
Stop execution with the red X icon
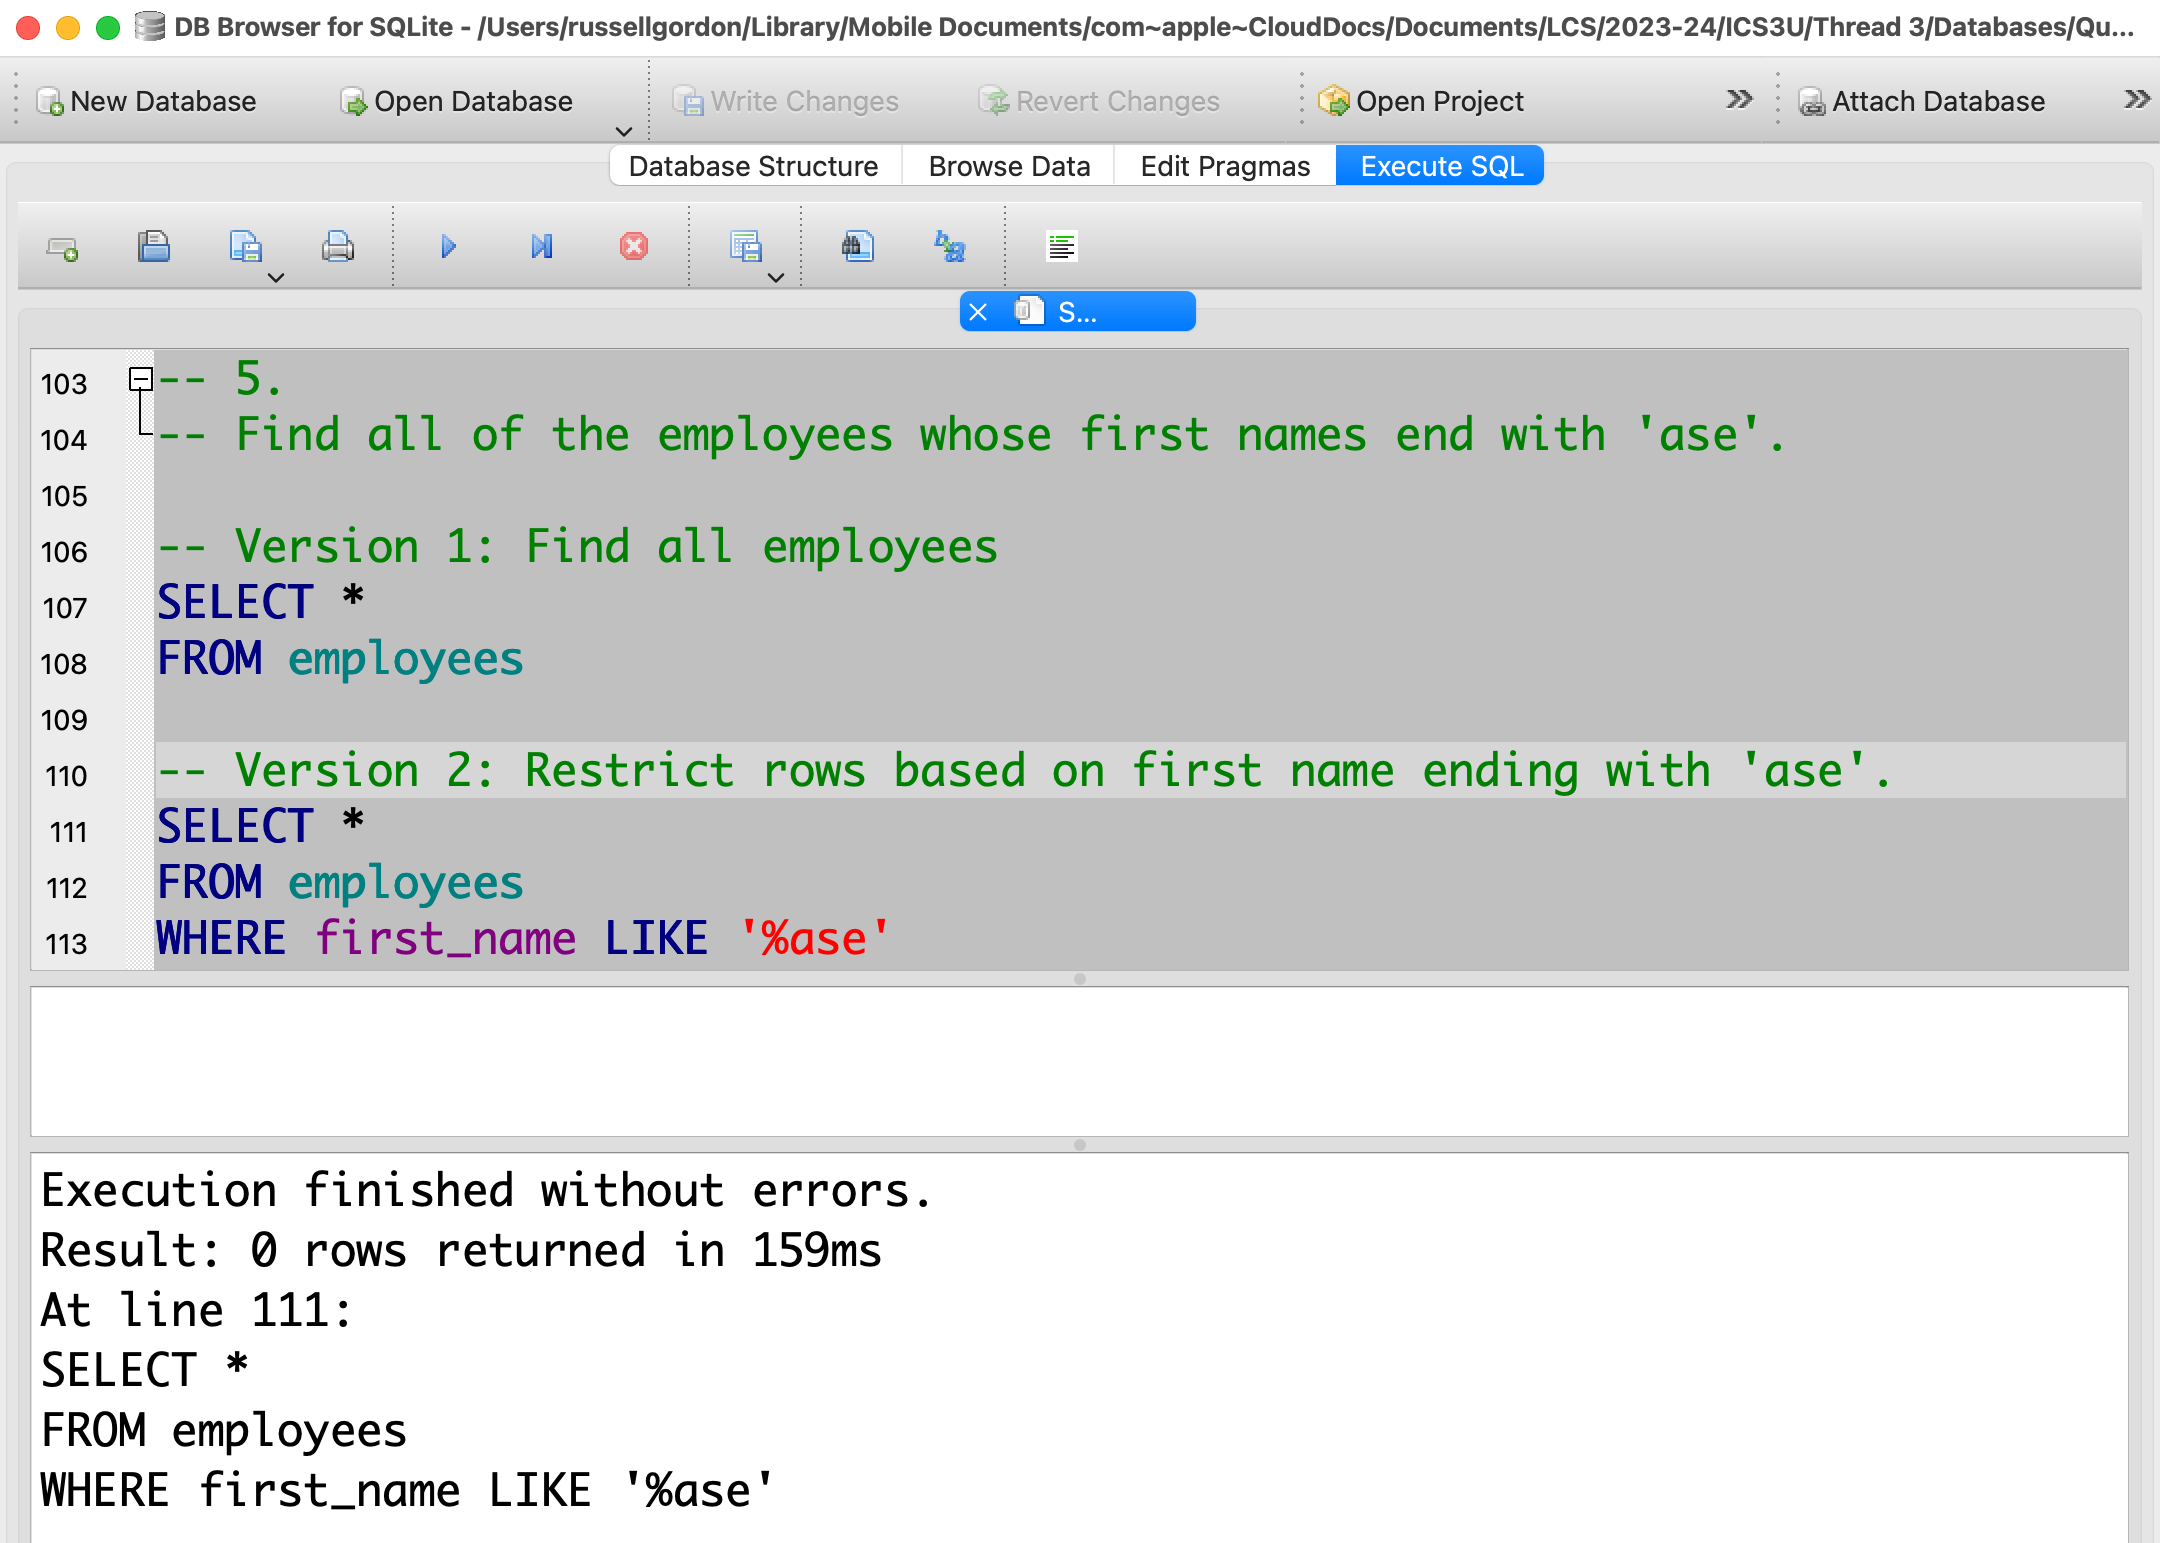633,247
